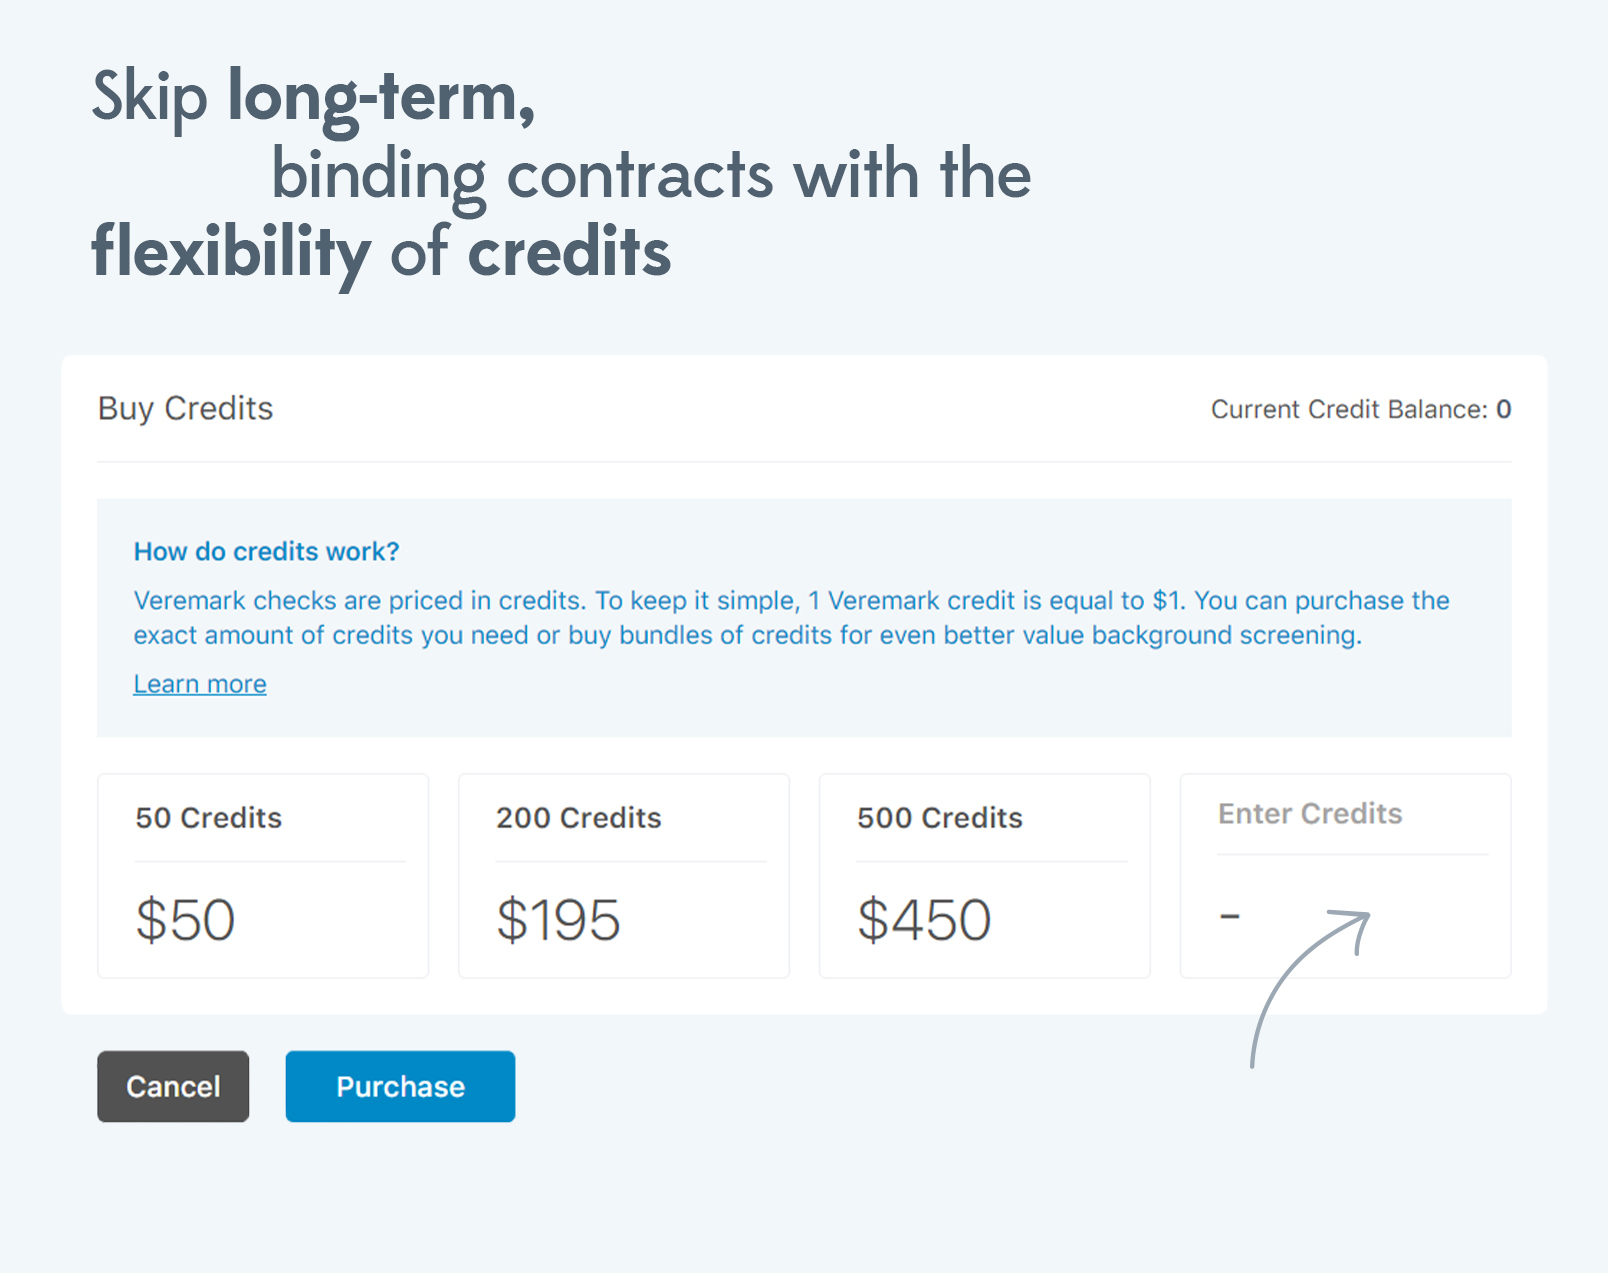Screen dimensions: 1608x1273
Task: Click the "binding contracts with the" headline line
Action: pos(651,175)
